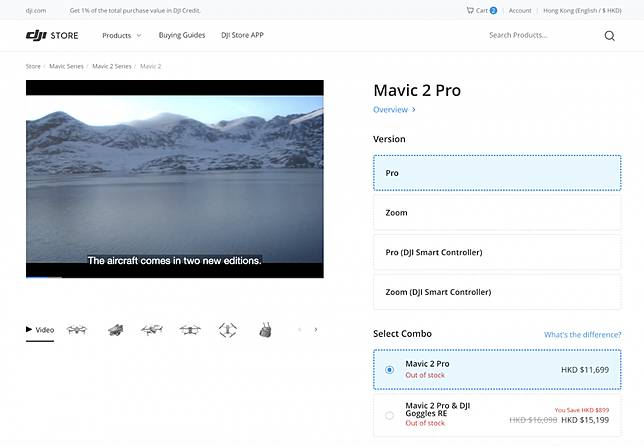Show previous thumbnails with left arrow
The image size is (644, 447).
(x=298, y=329)
